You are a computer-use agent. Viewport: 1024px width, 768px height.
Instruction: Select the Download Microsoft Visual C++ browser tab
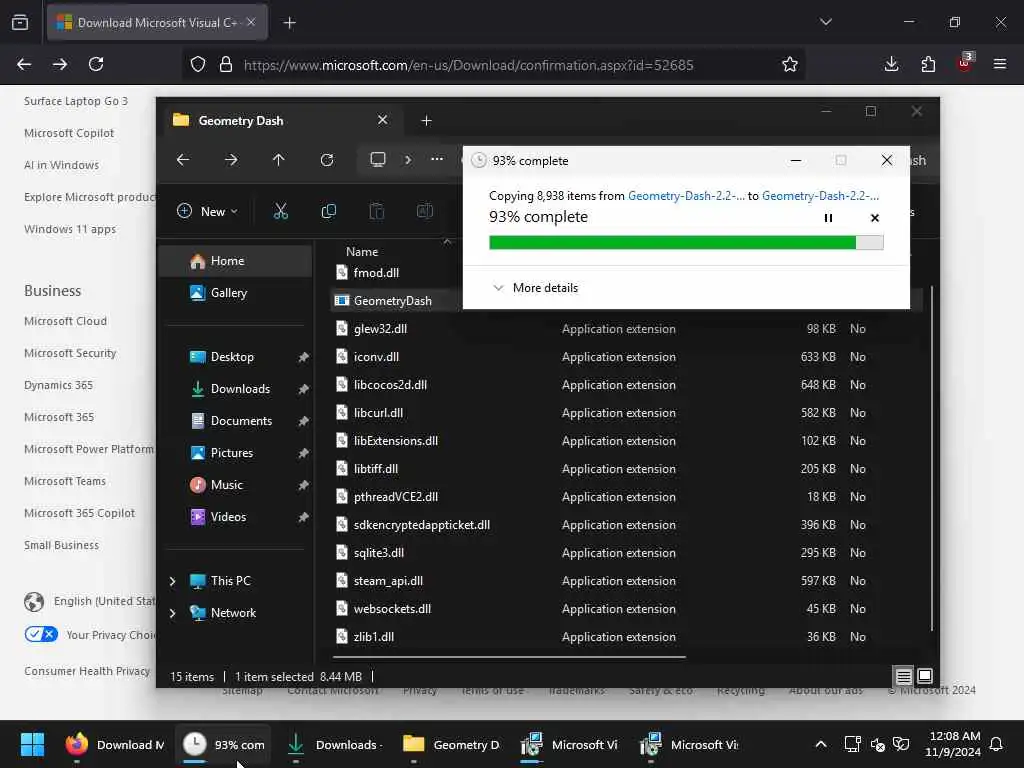(157, 23)
